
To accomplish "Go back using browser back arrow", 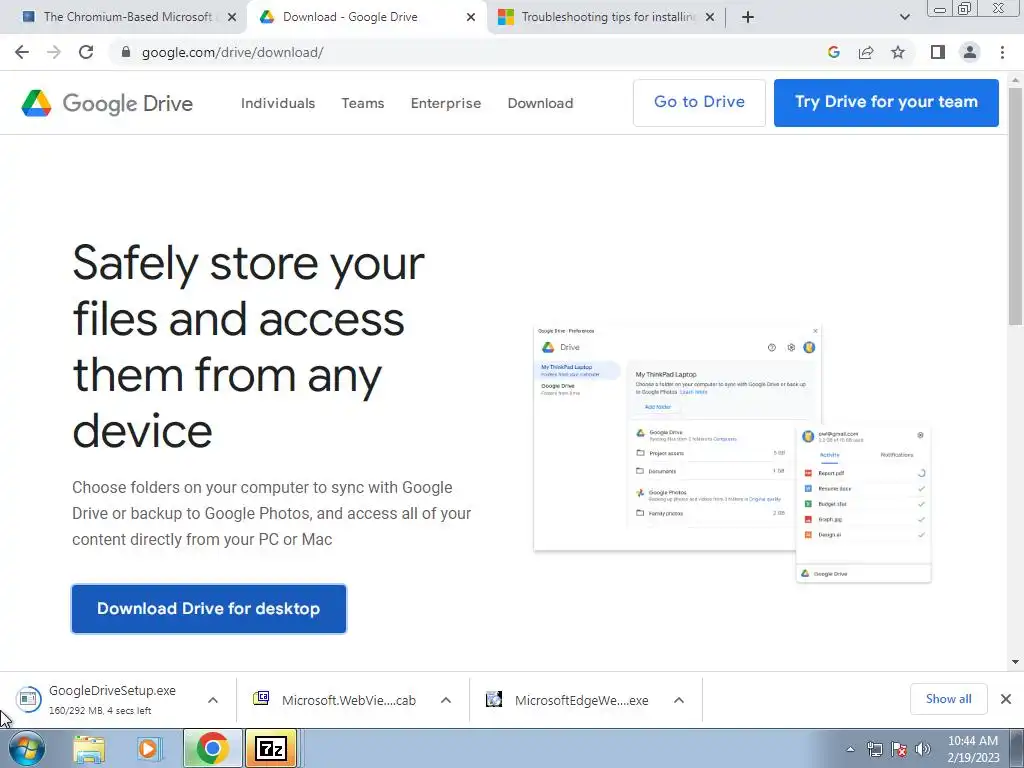I will pyautogui.click(x=22, y=52).
